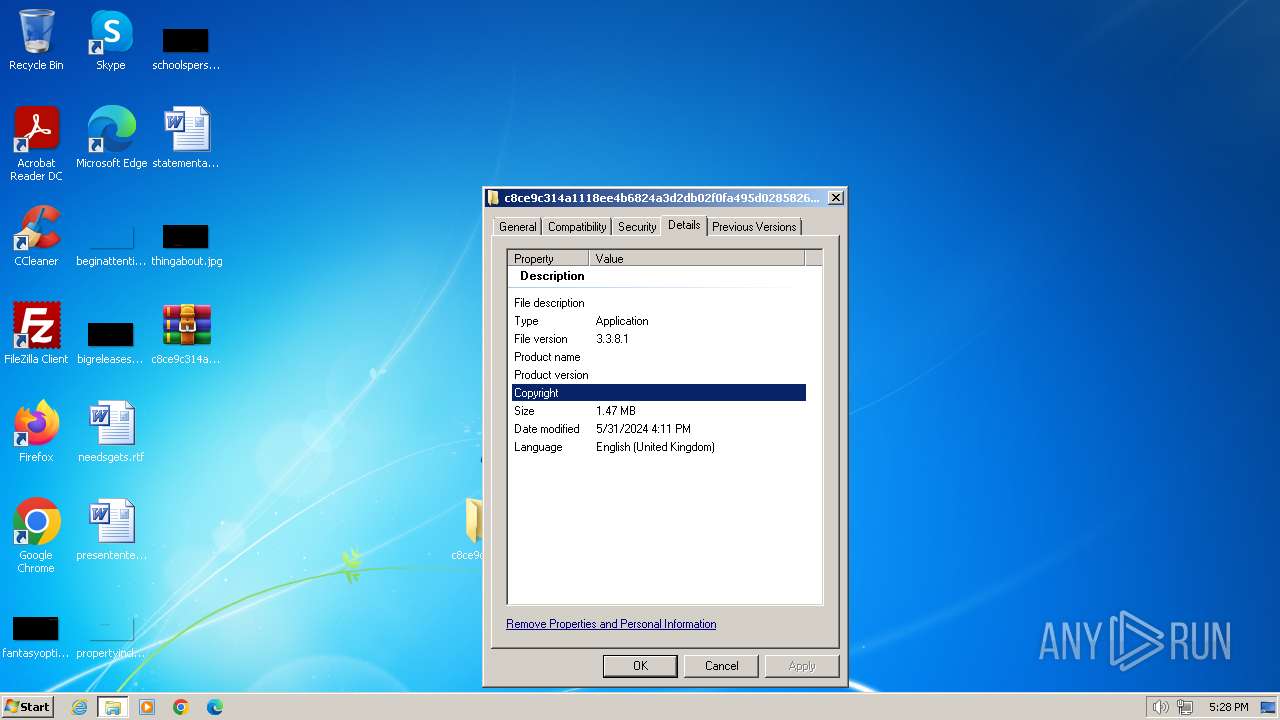Click the Property column header
1280x720 pixels.
548,258
